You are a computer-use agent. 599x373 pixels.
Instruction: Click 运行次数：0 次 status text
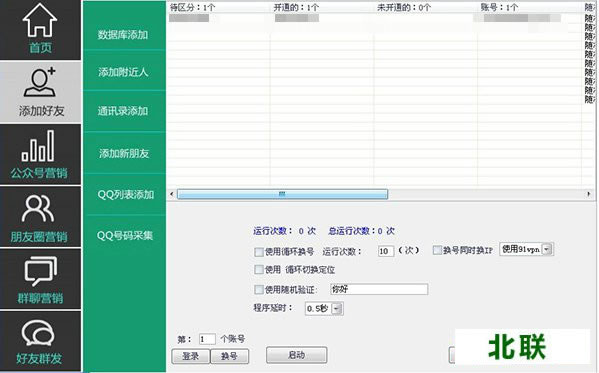pyautogui.click(x=285, y=231)
